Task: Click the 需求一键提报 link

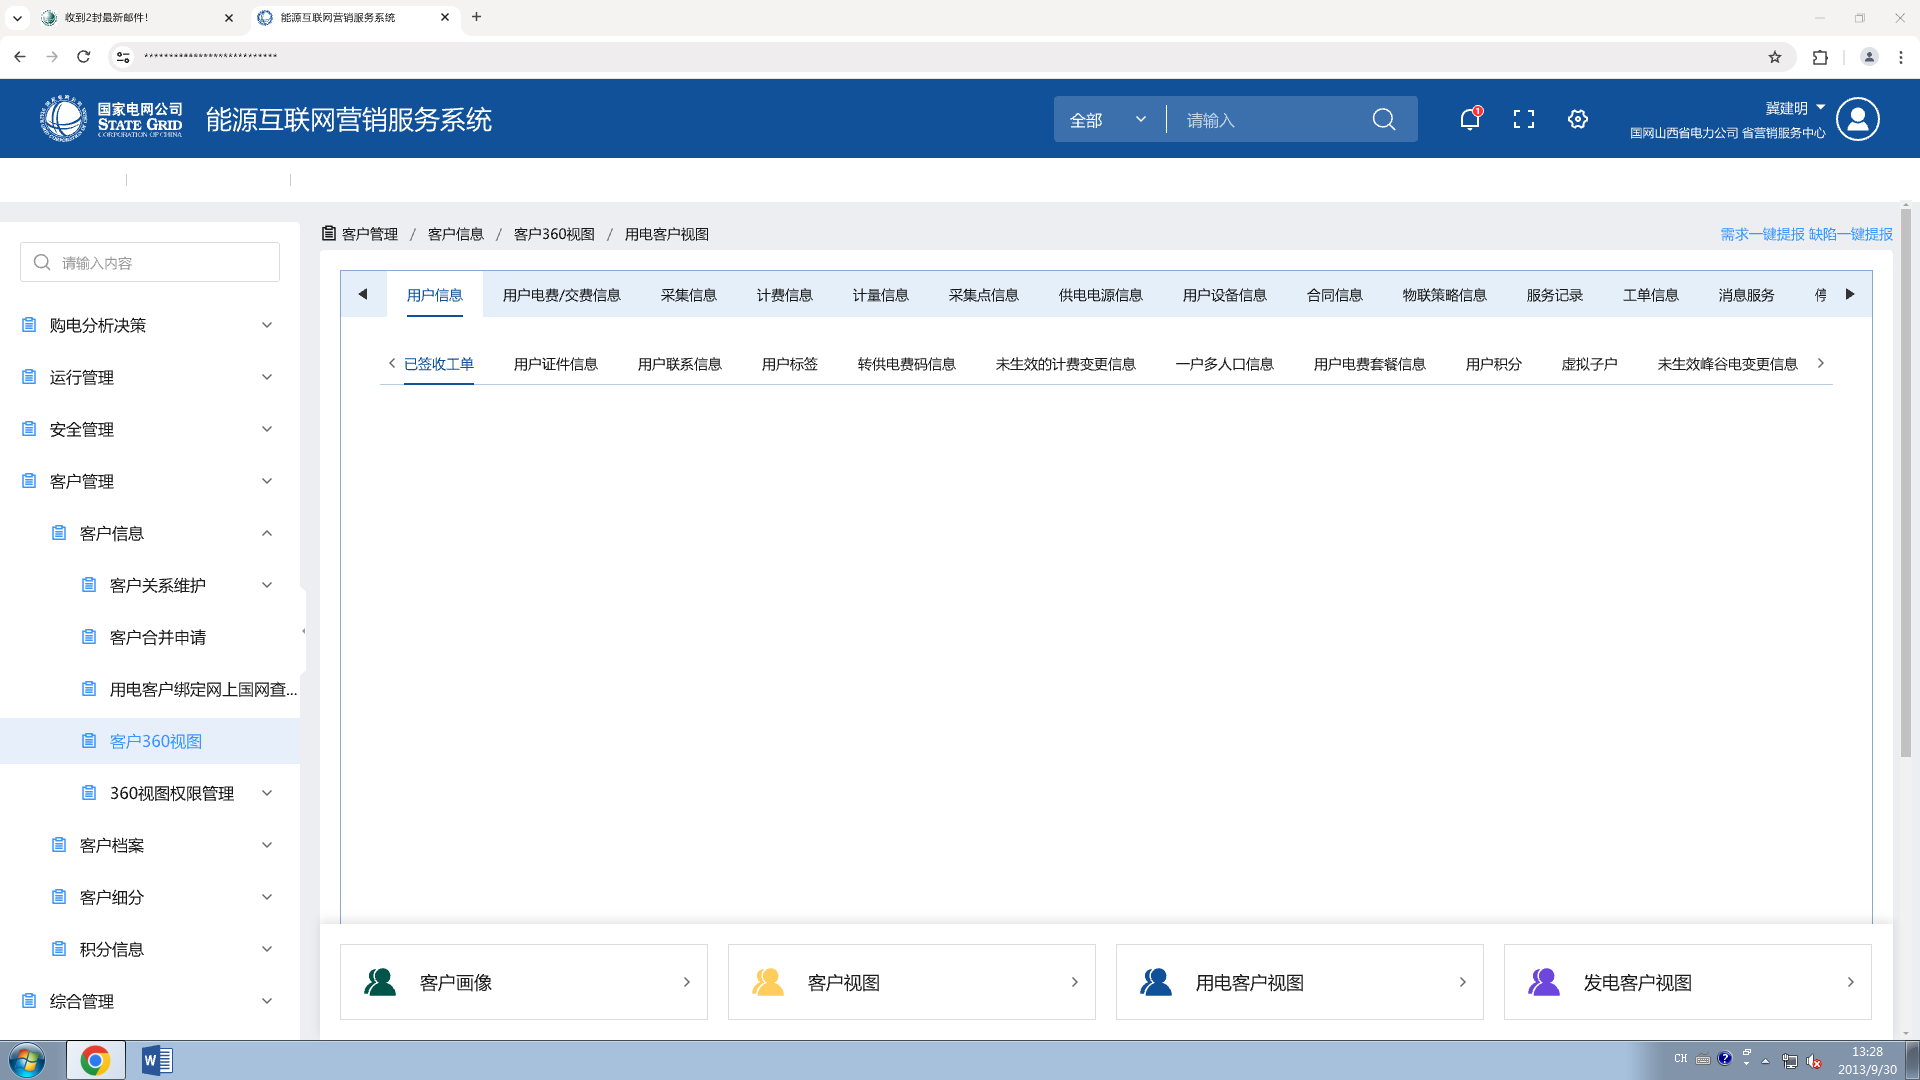Action: 1762,234
